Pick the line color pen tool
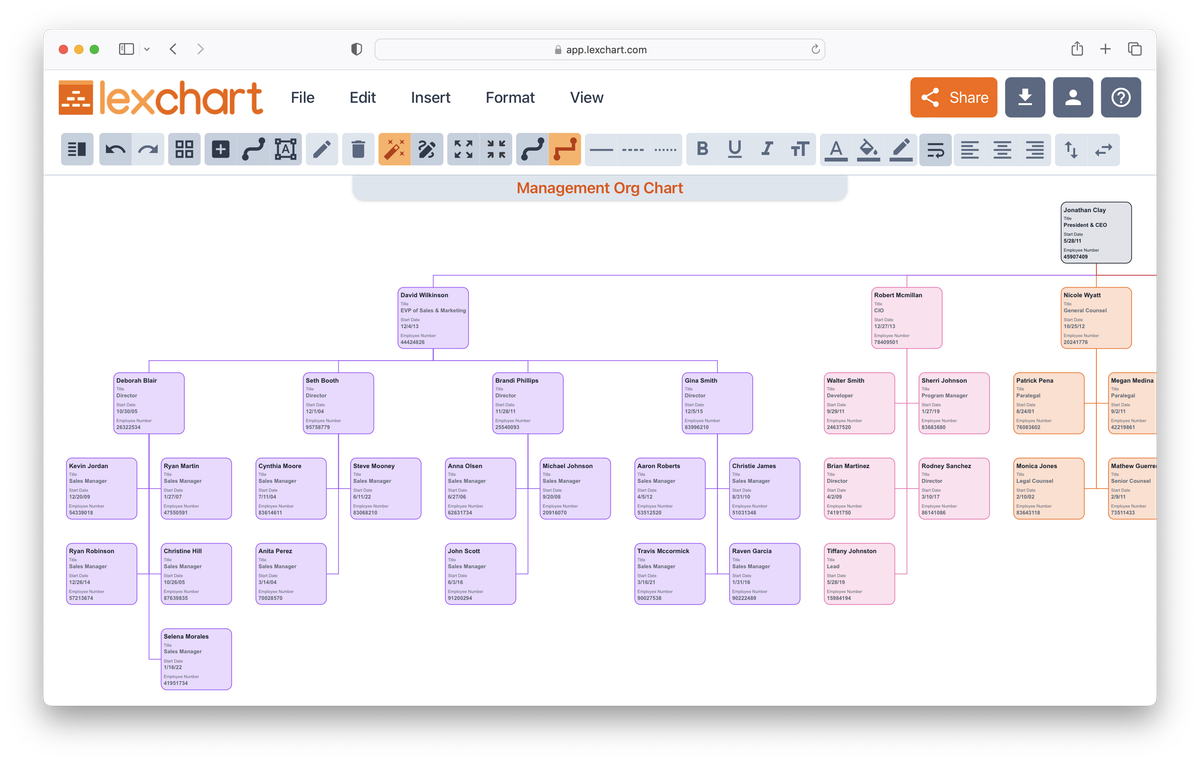The width and height of the screenshot is (1200, 763). coord(901,149)
